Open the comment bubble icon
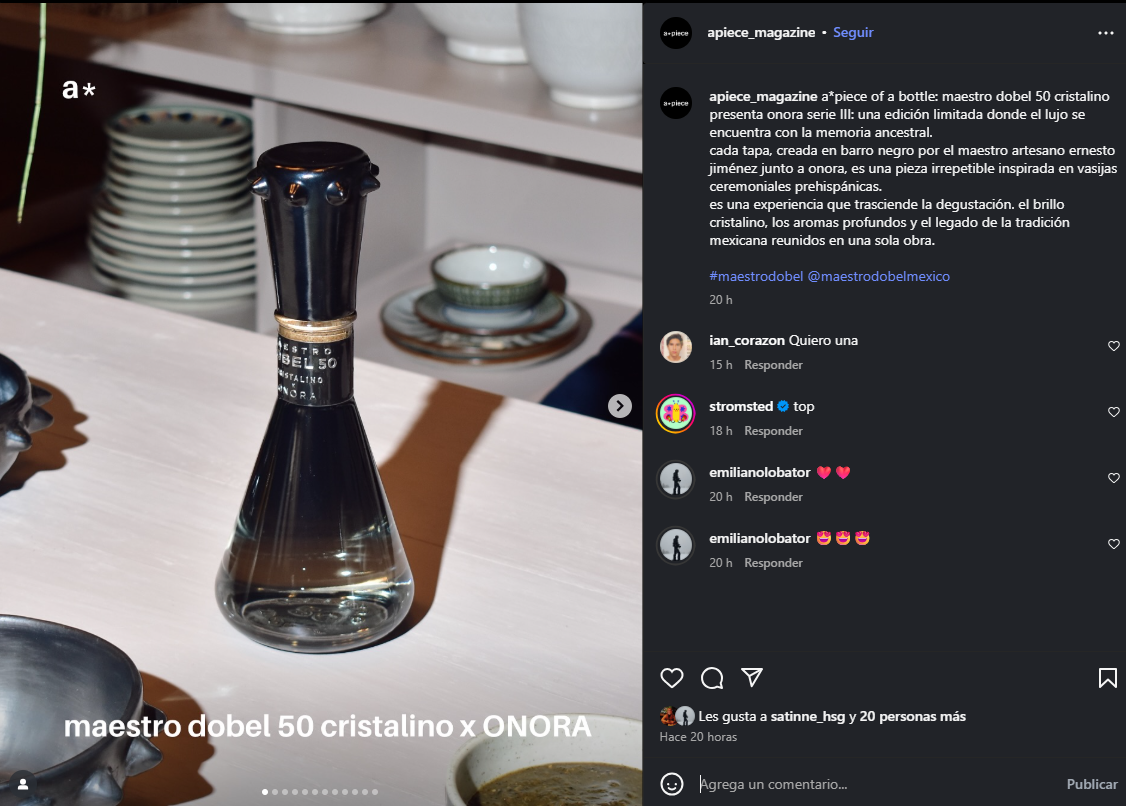1126x806 pixels. [712, 677]
